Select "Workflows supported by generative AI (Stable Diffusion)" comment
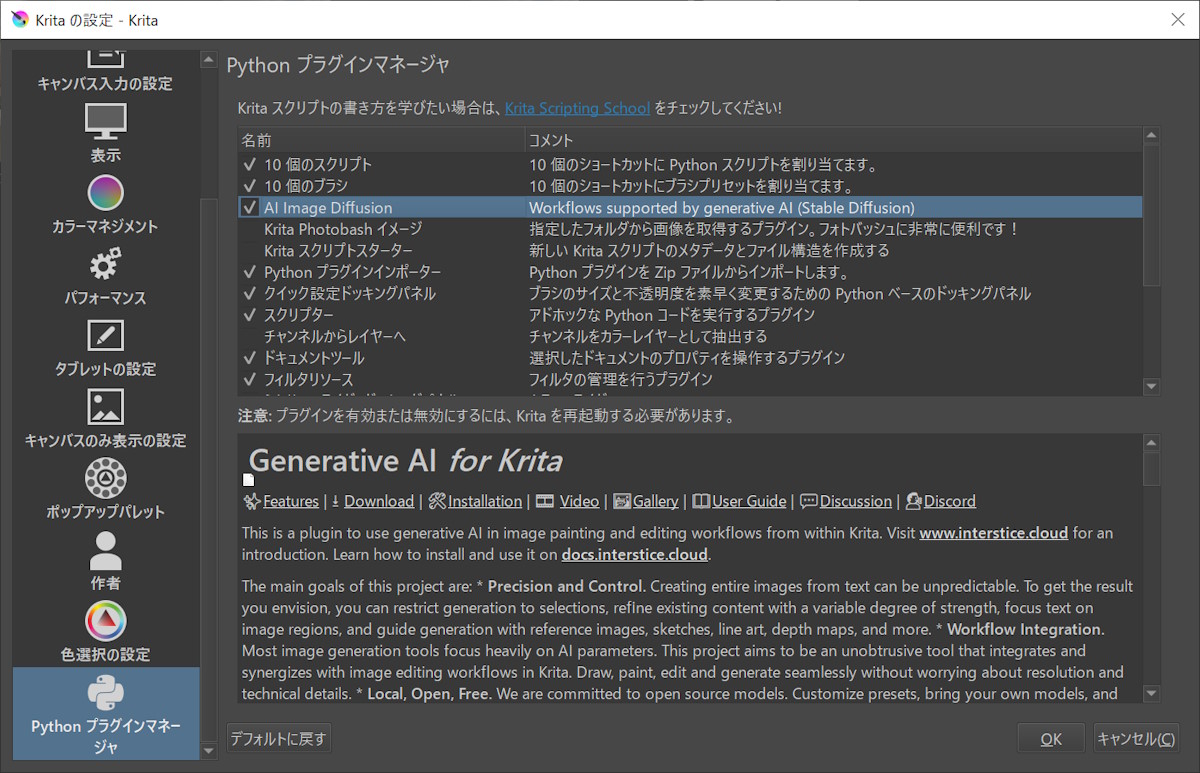 click(721, 208)
